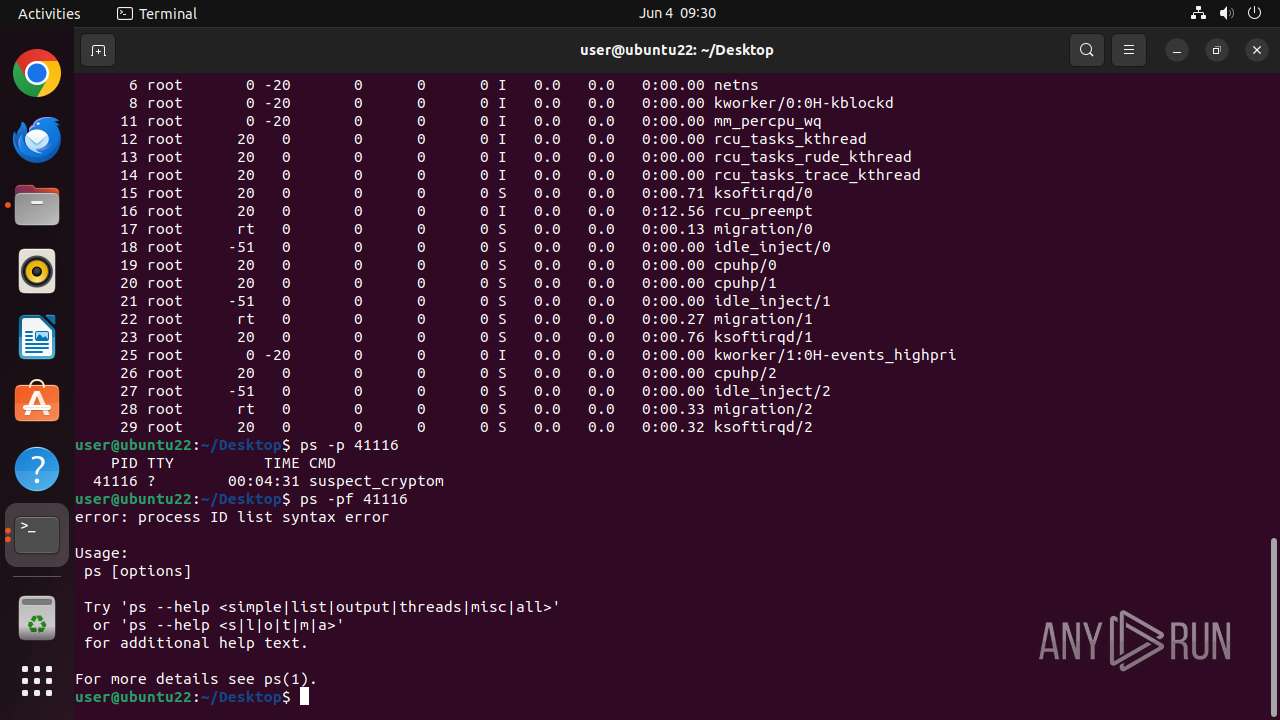Show Applications grid

point(37,681)
